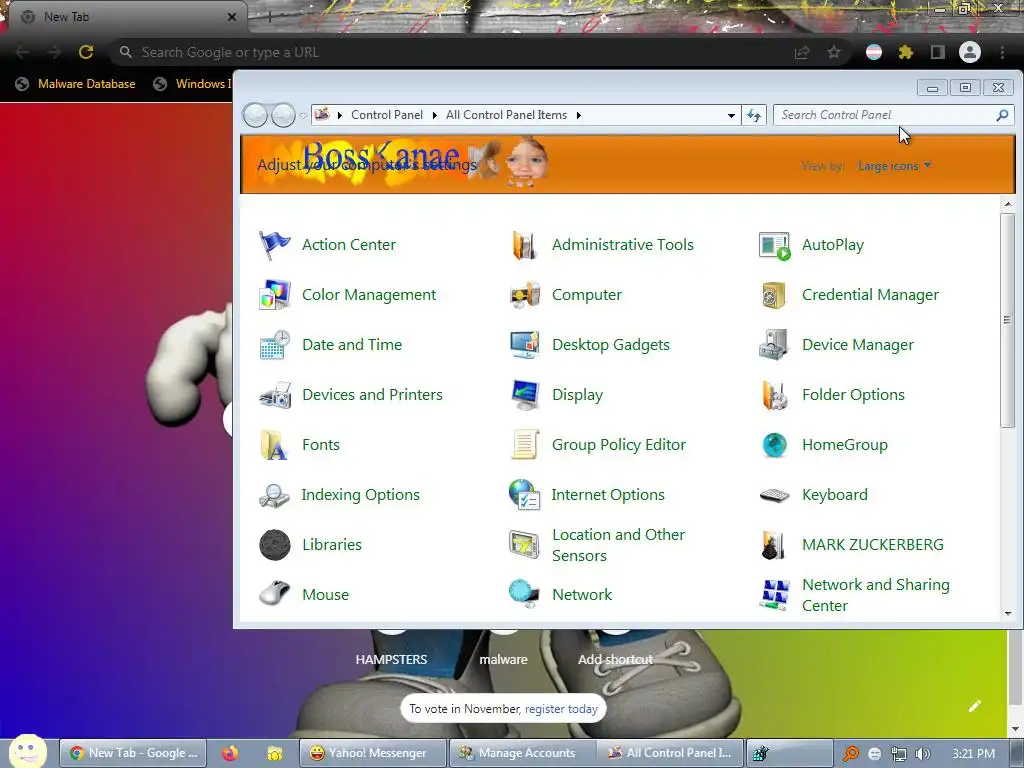Expand the arrow after All Control Panel Items
1024x768 pixels.
(x=578, y=116)
